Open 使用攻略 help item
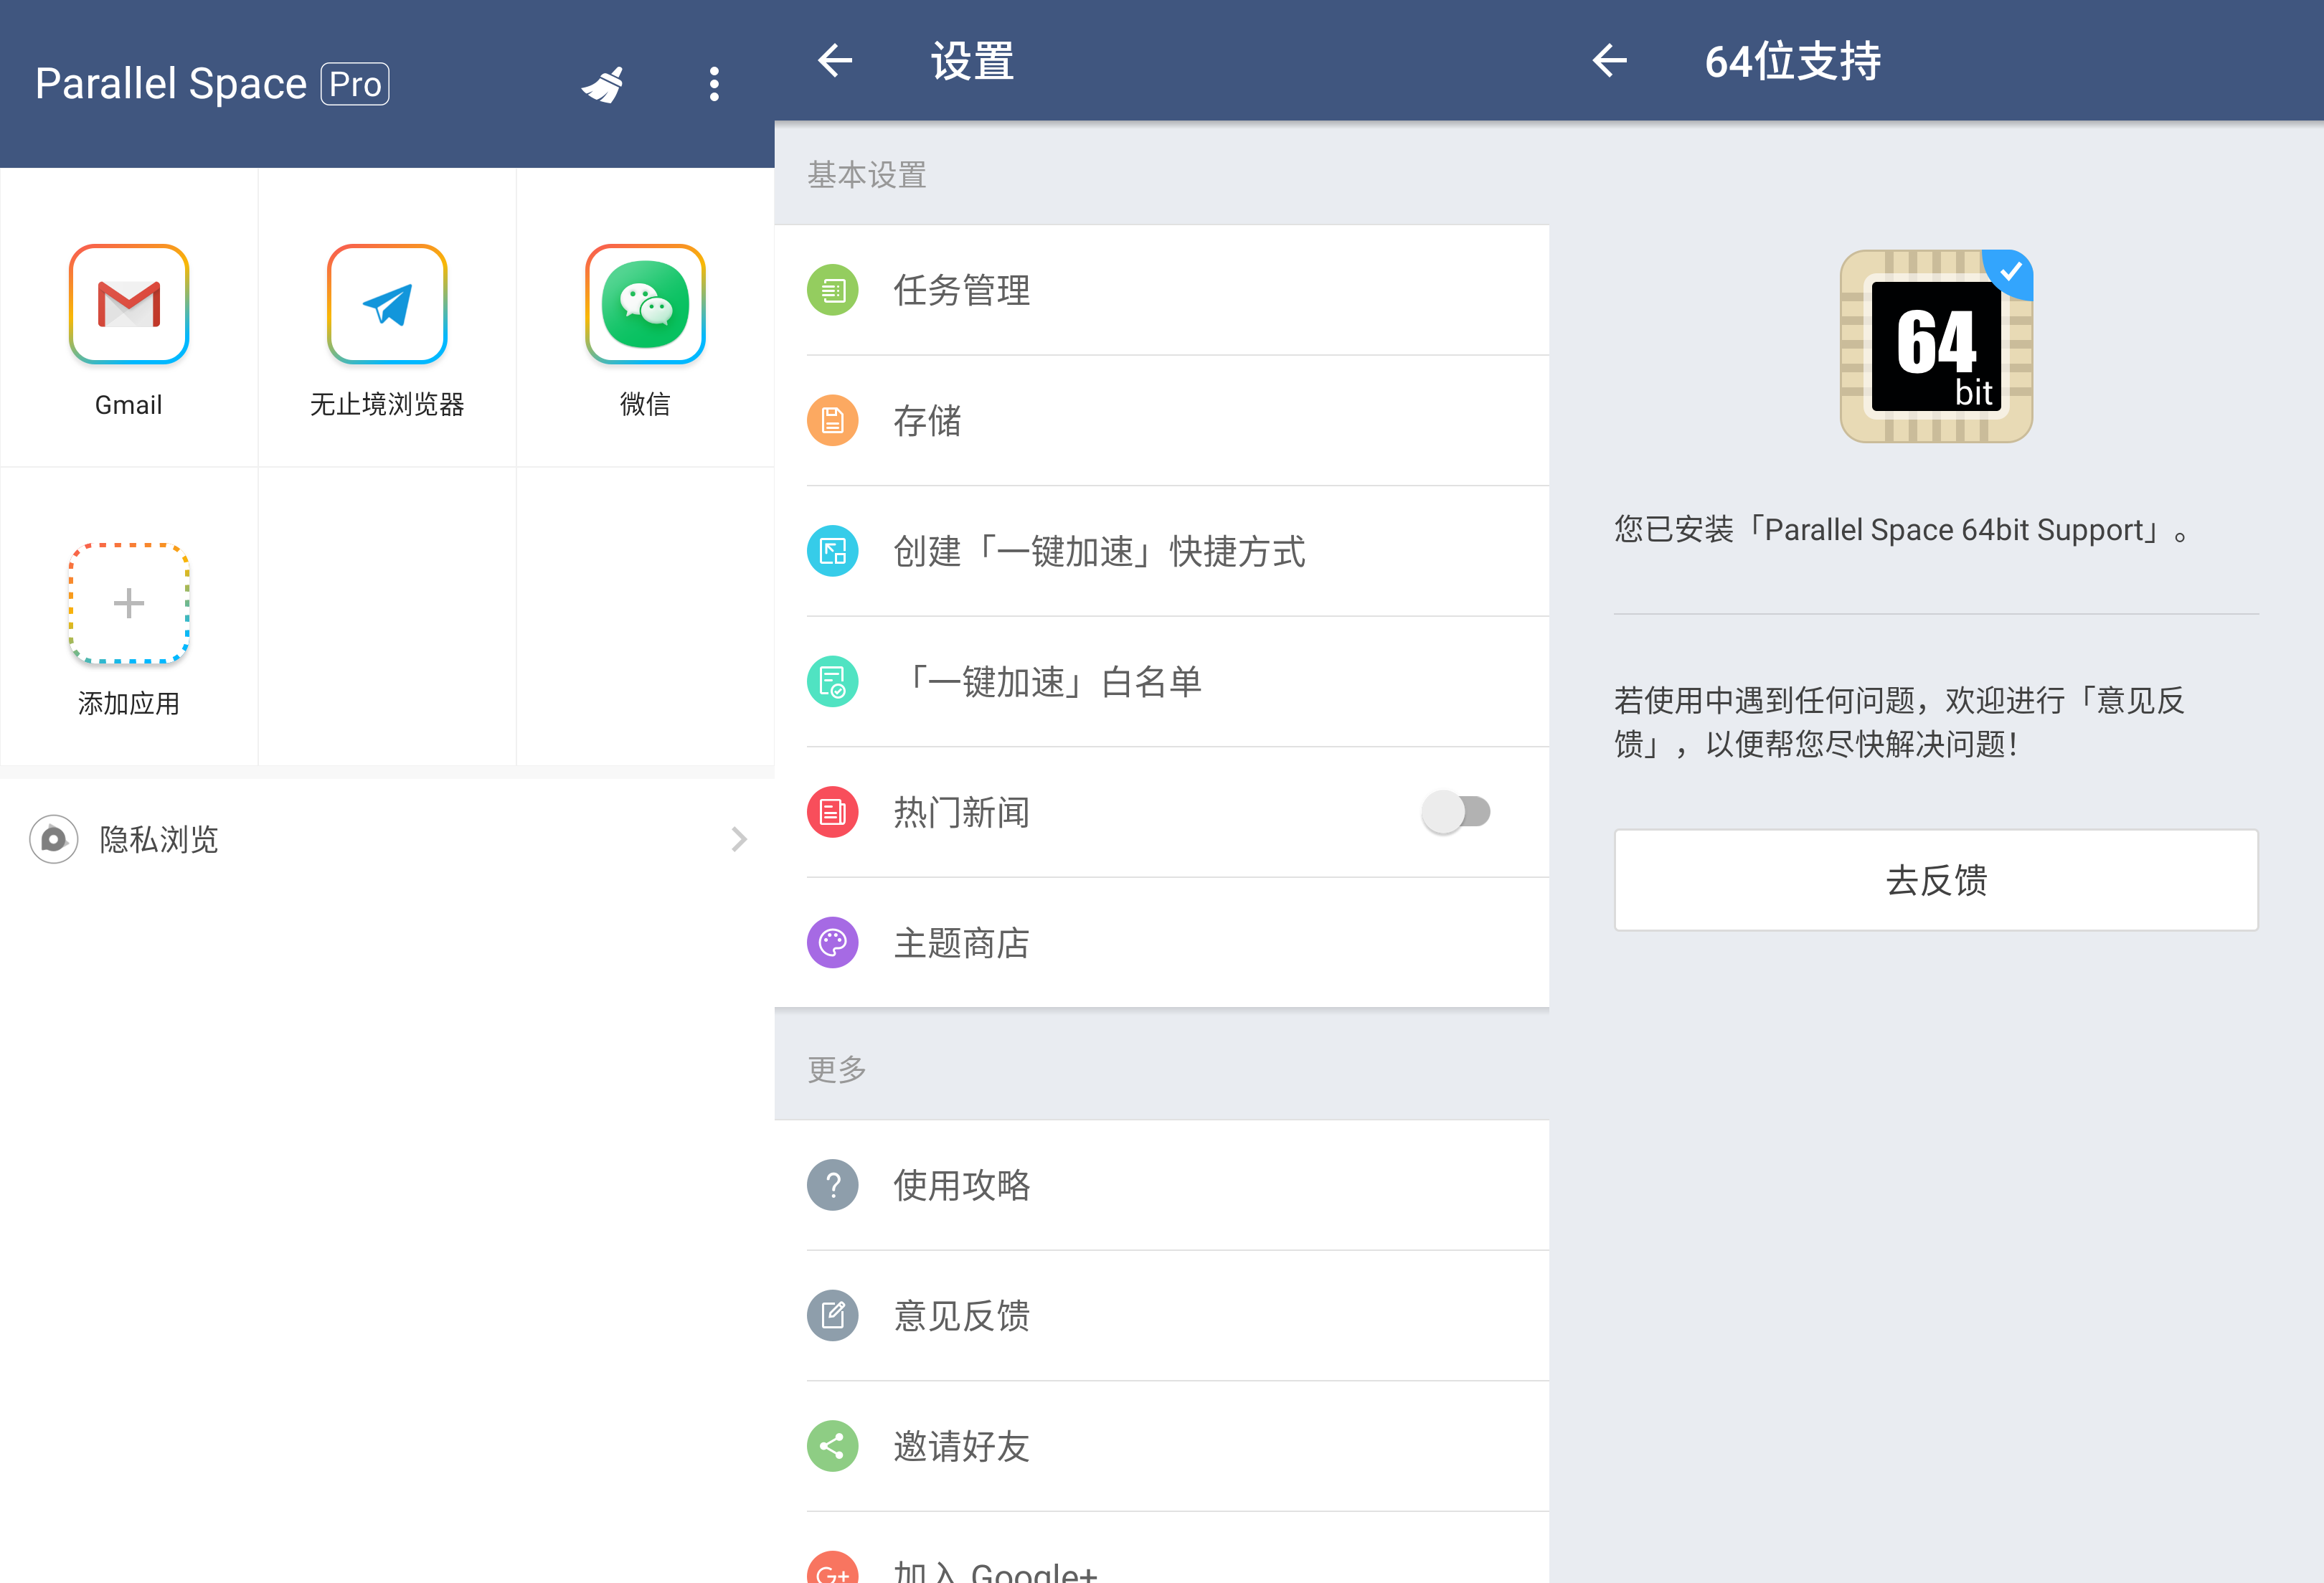 coord(962,1185)
